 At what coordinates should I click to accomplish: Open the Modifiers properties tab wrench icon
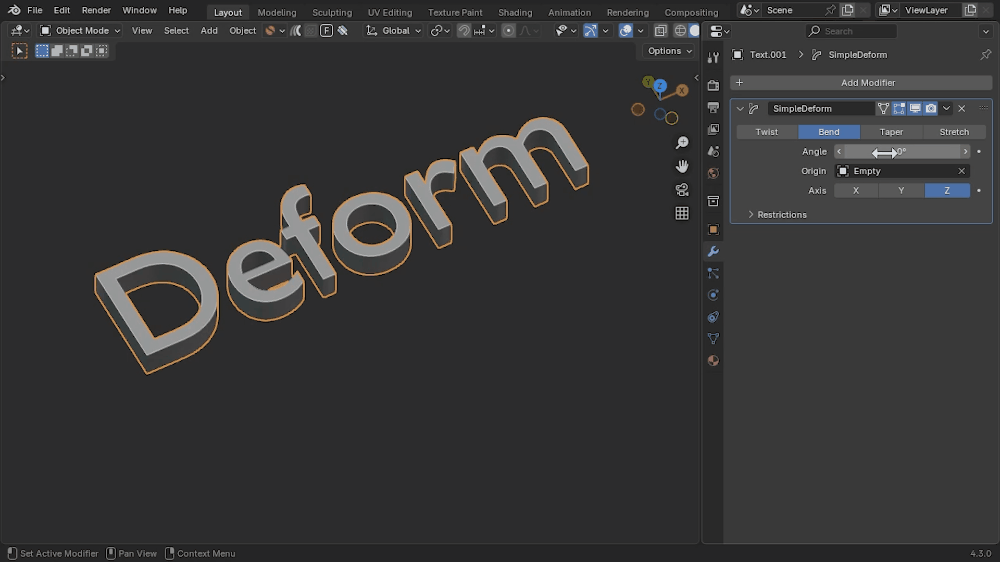(713, 251)
